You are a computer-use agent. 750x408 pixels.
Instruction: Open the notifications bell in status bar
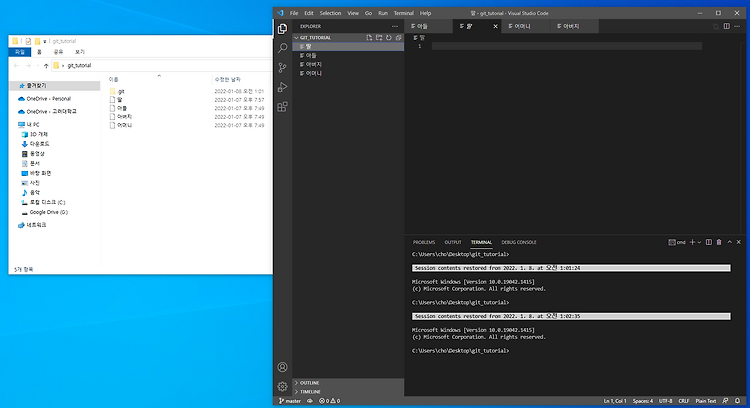[738, 401]
